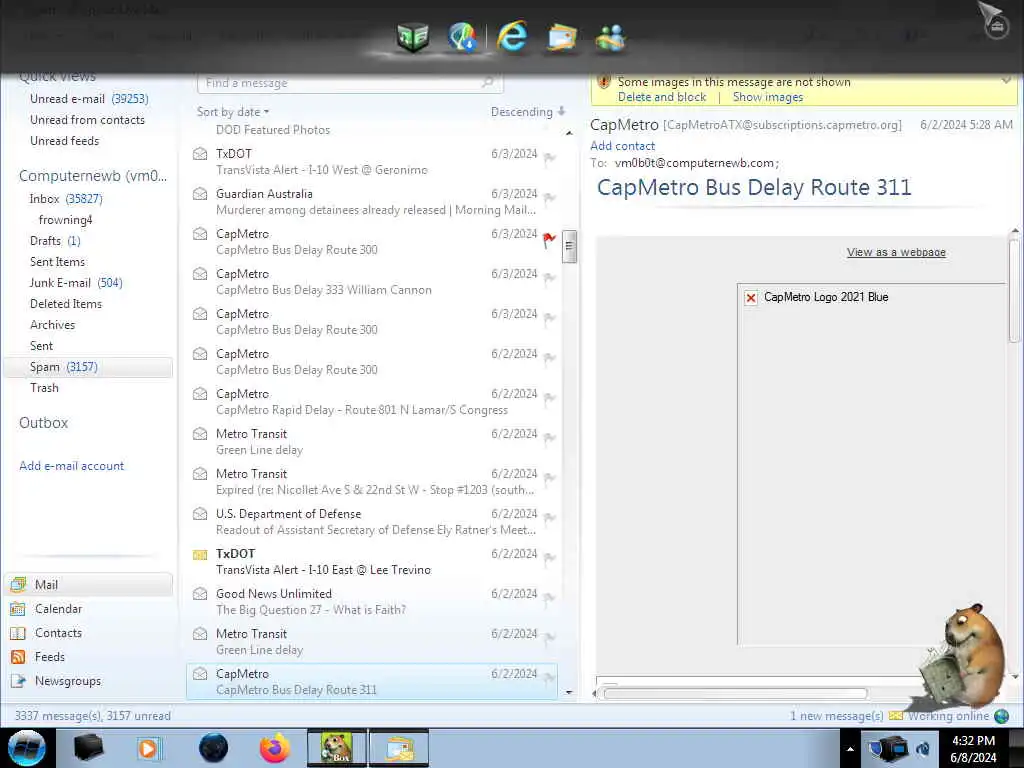This screenshot has width=1024, height=768.
Task: Flag the Guardian Australia message
Action: [549, 199]
